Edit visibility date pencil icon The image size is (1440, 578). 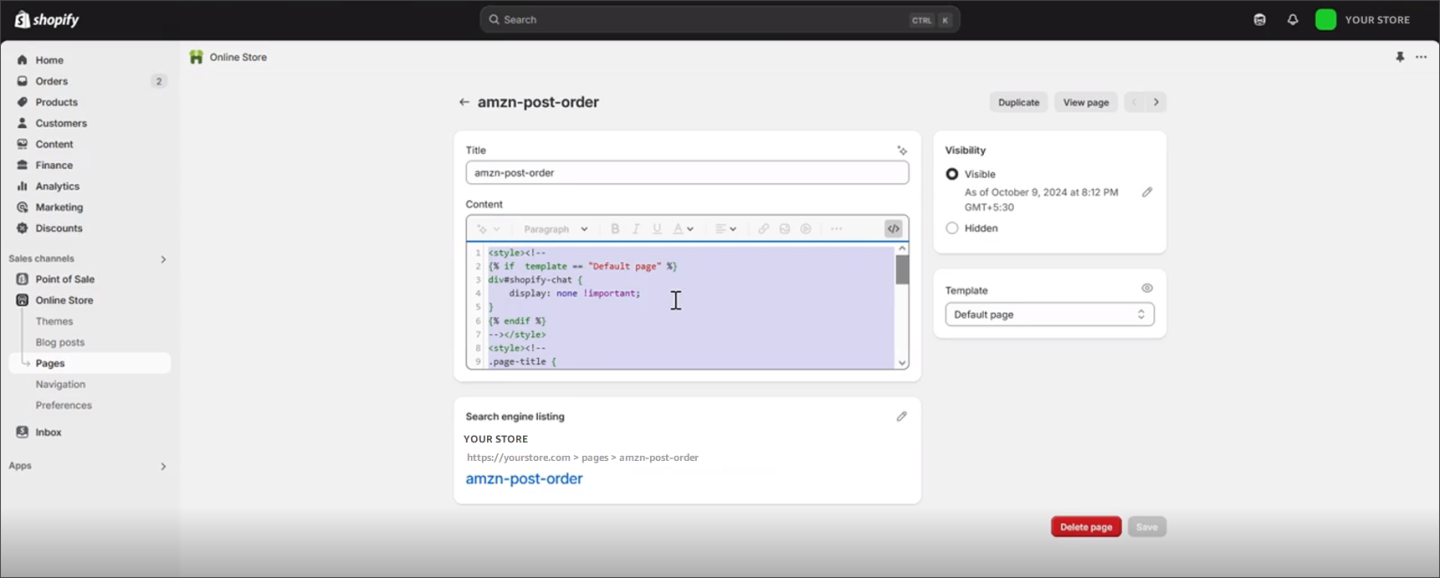pyautogui.click(x=1147, y=192)
